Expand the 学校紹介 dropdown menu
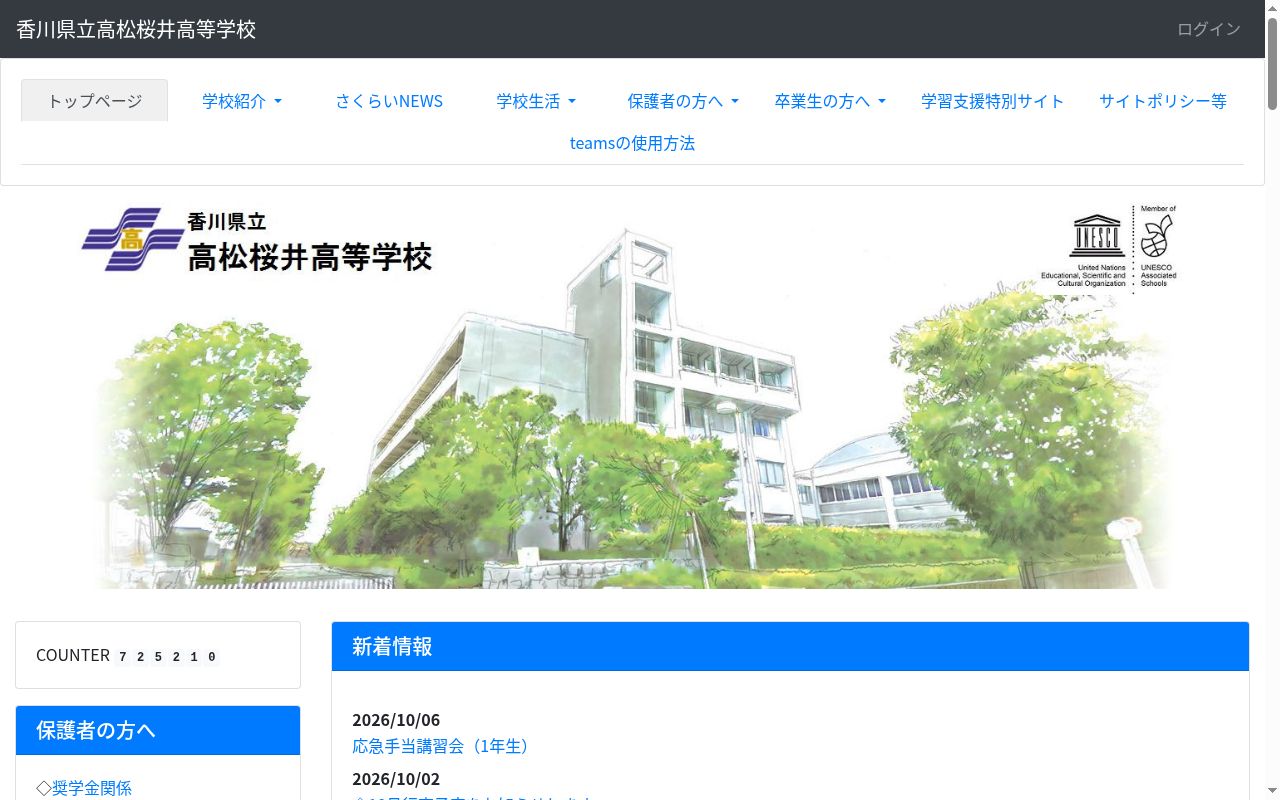The width and height of the screenshot is (1280, 800). click(242, 101)
